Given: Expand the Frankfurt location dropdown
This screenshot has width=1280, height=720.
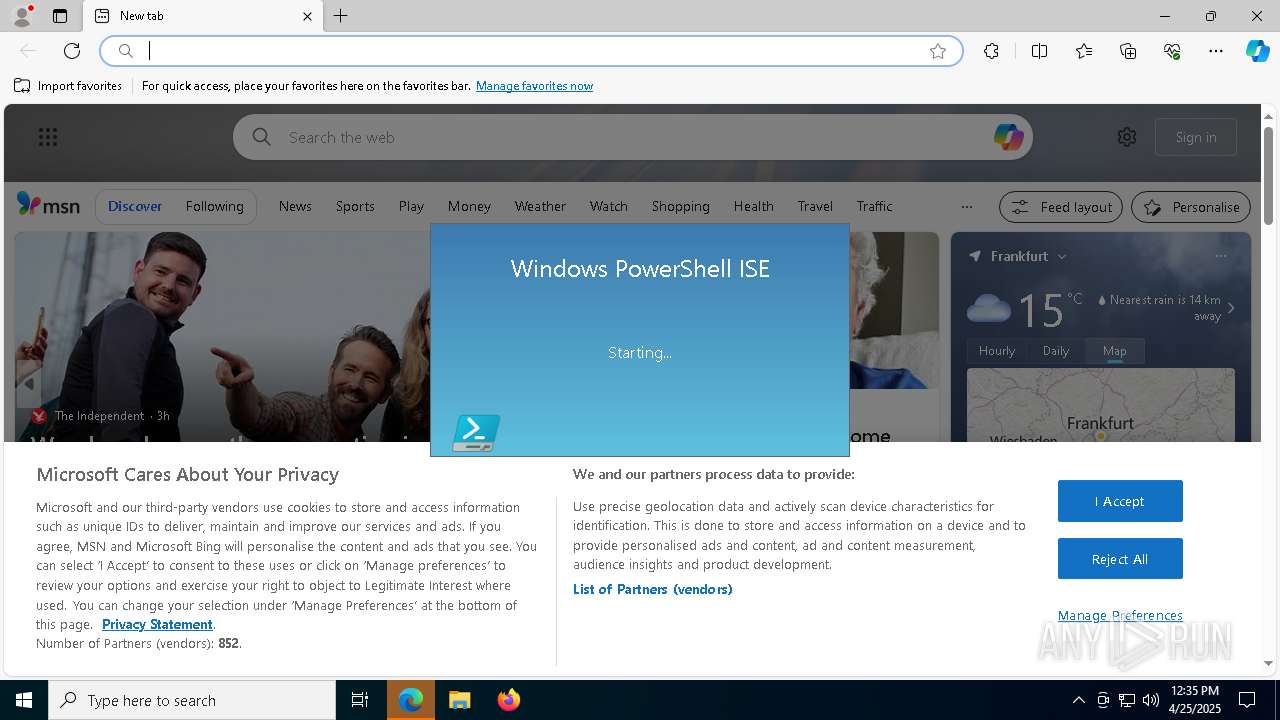Looking at the screenshot, I should pyautogui.click(x=1062, y=257).
